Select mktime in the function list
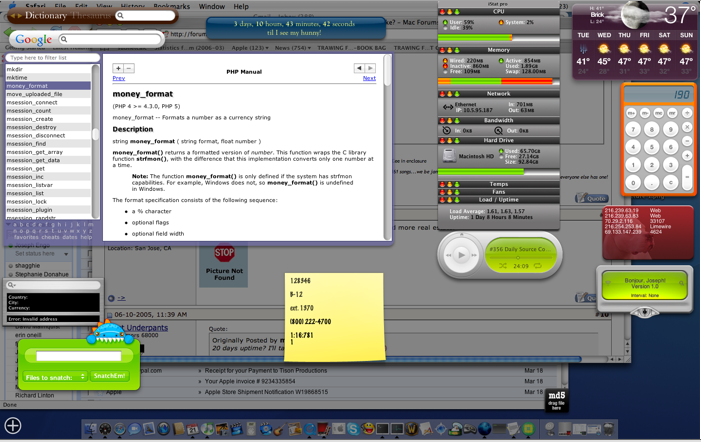Image resolution: width=701 pixels, height=442 pixels. (x=48, y=77)
